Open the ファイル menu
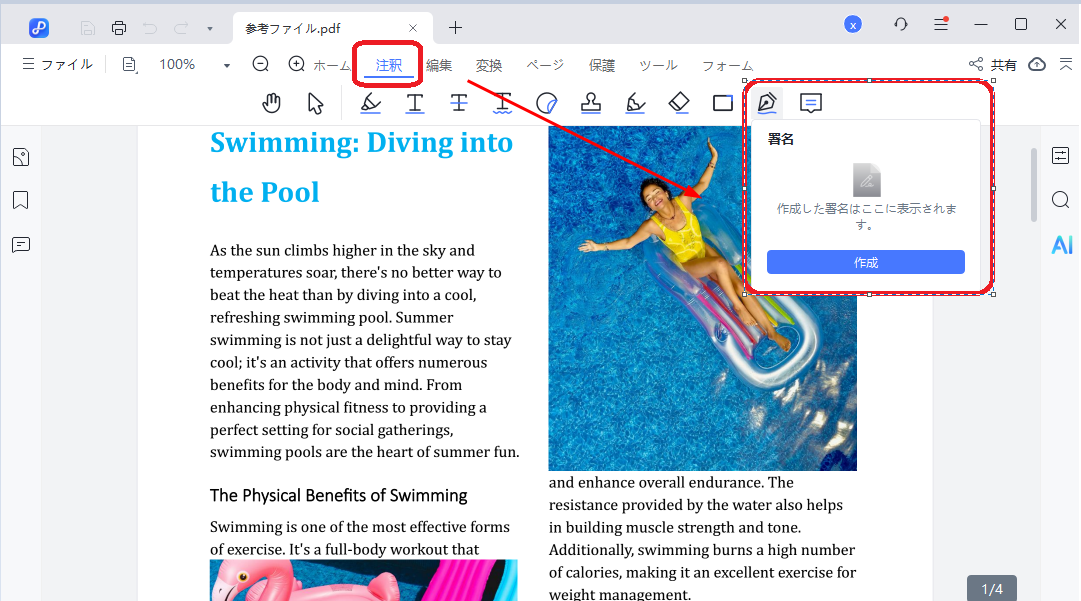 pyautogui.click(x=58, y=64)
